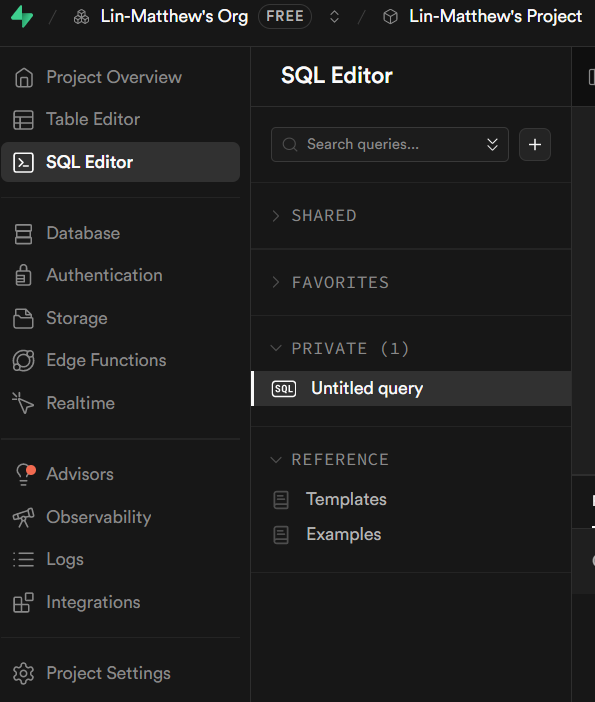
Task: Click the SHARED section label
Action: coord(324,216)
